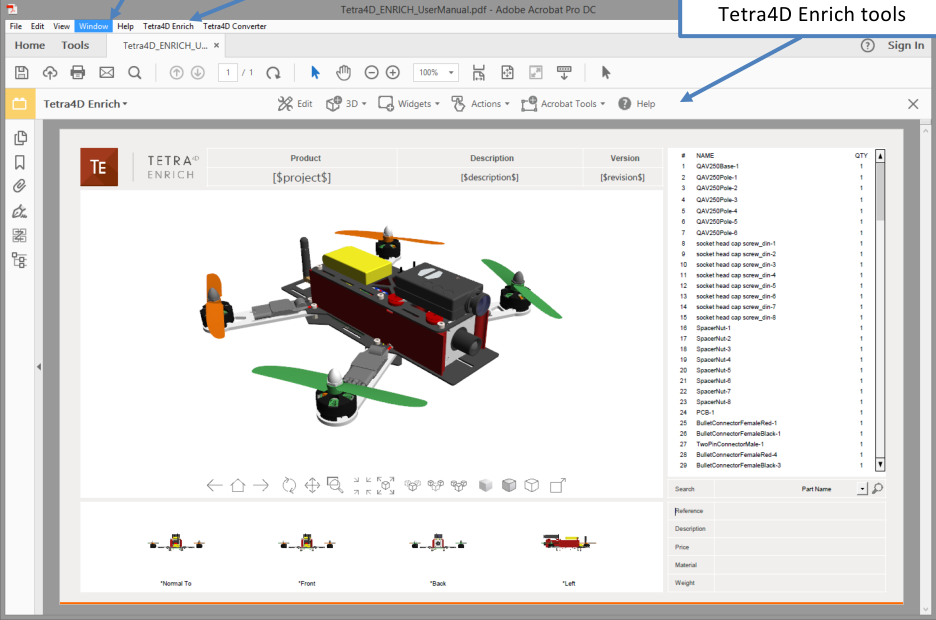Open the File menu
This screenshot has height=620, width=936.
pyautogui.click(x=16, y=26)
